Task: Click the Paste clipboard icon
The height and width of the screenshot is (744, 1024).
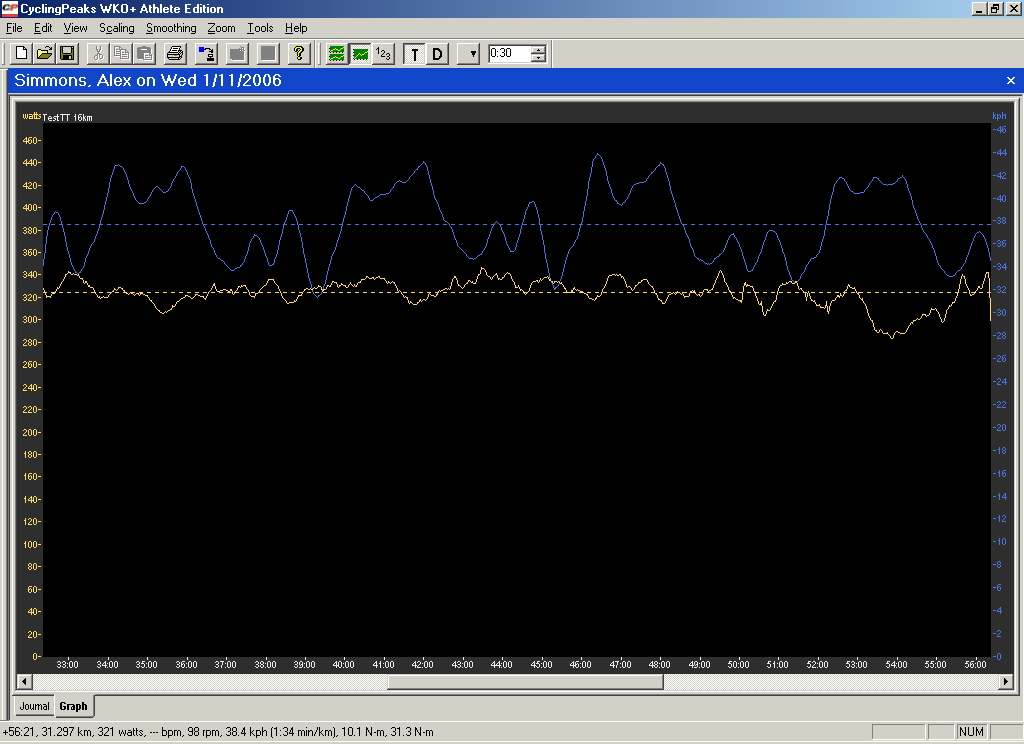Action: 144,54
